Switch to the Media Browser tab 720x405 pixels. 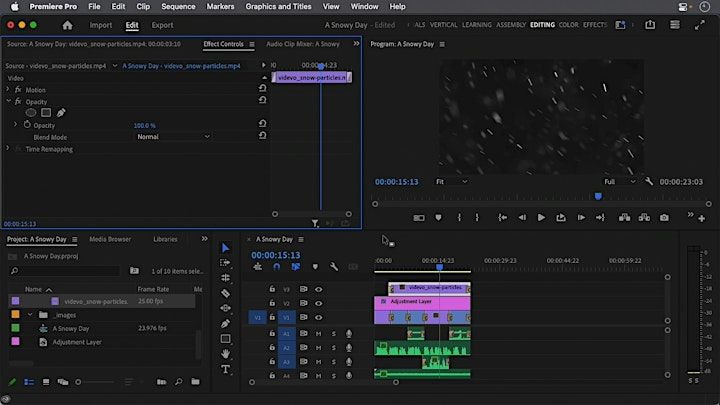pos(110,239)
